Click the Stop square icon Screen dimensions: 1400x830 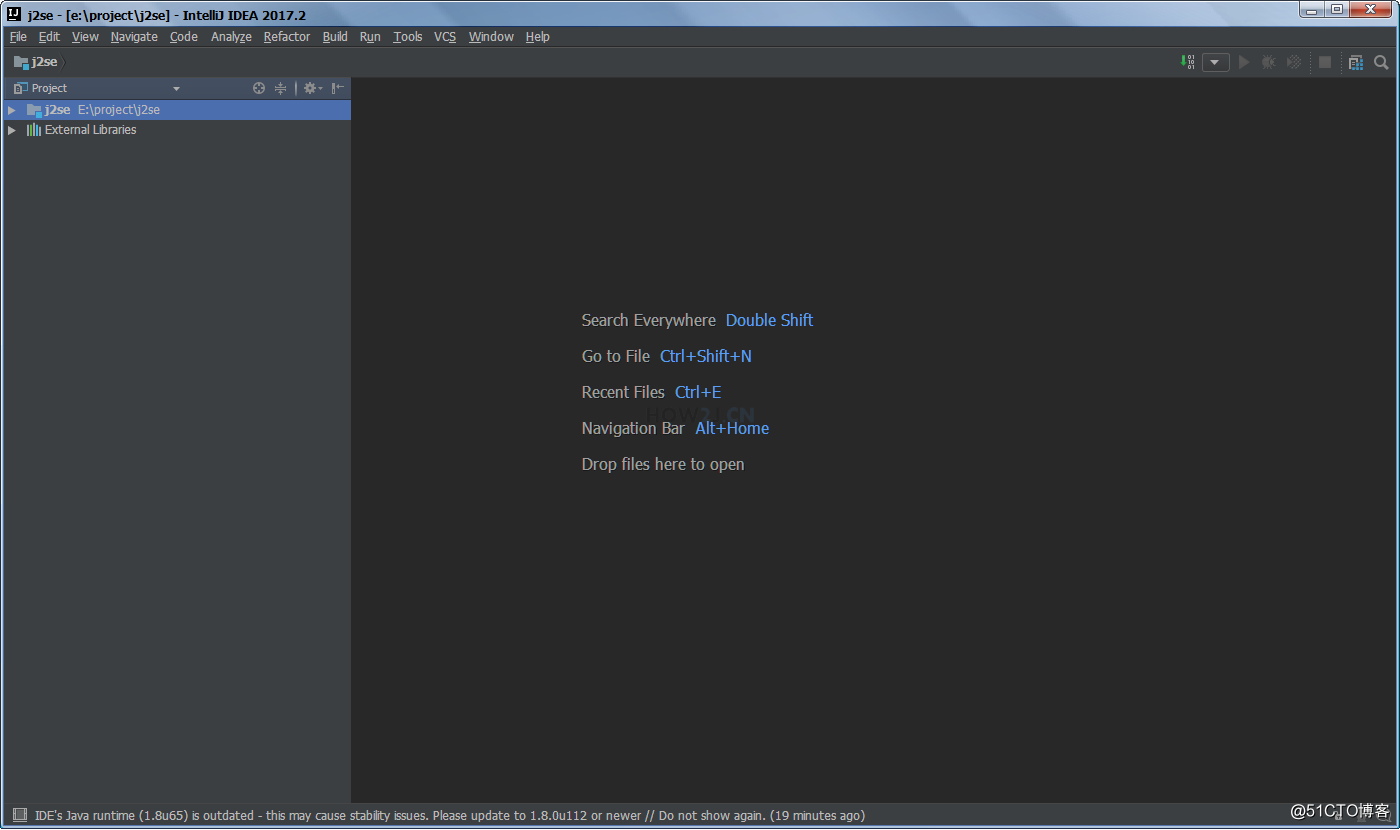pyautogui.click(x=1325, y=62)
